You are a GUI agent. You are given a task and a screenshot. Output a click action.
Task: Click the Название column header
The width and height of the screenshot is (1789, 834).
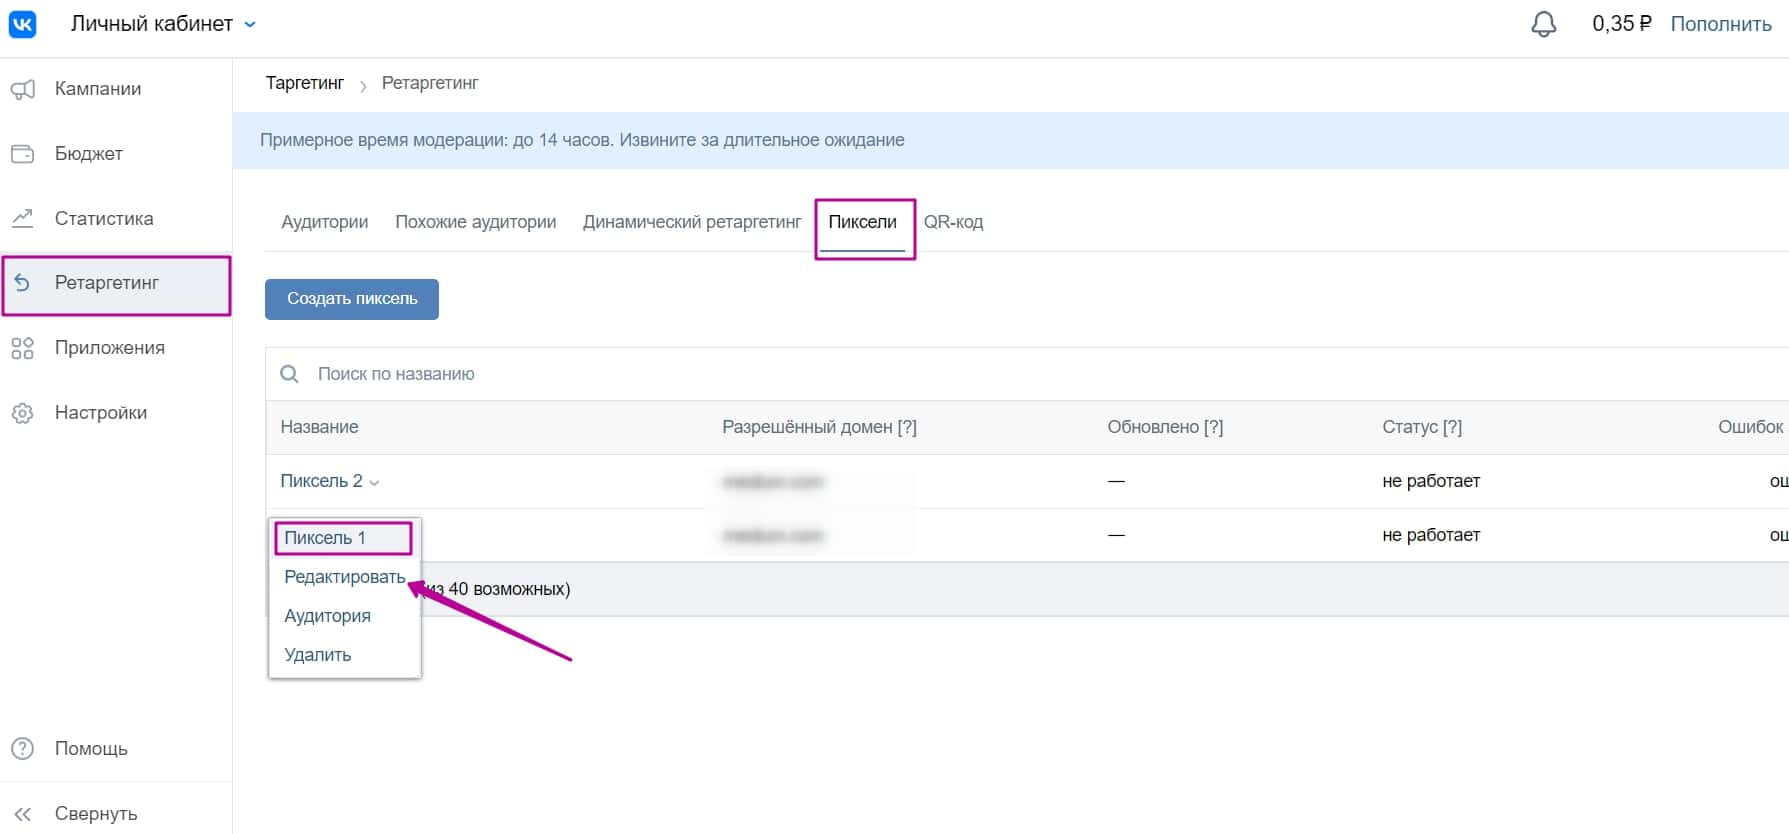coord(319,427)
